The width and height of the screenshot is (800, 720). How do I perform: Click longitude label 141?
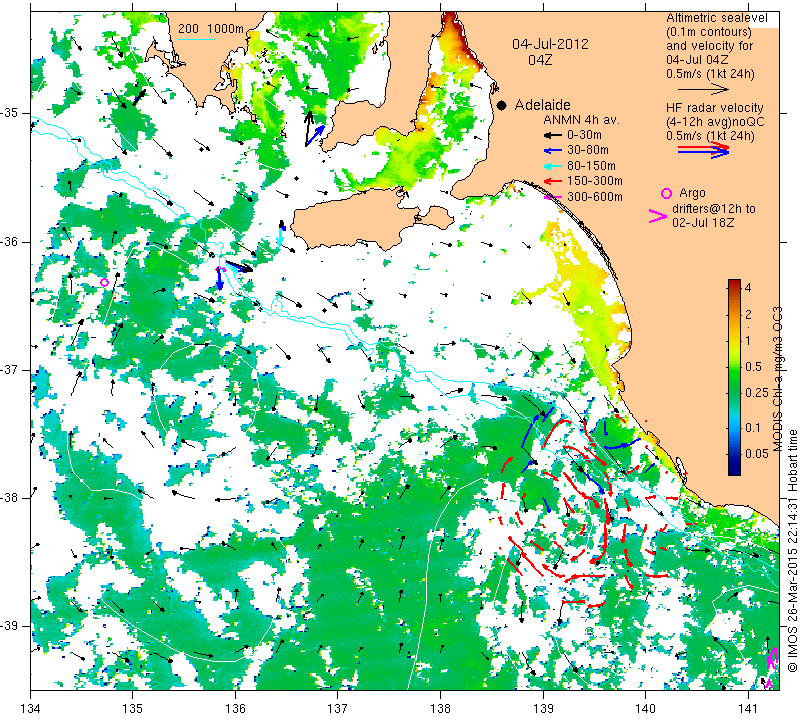point(748,709)
